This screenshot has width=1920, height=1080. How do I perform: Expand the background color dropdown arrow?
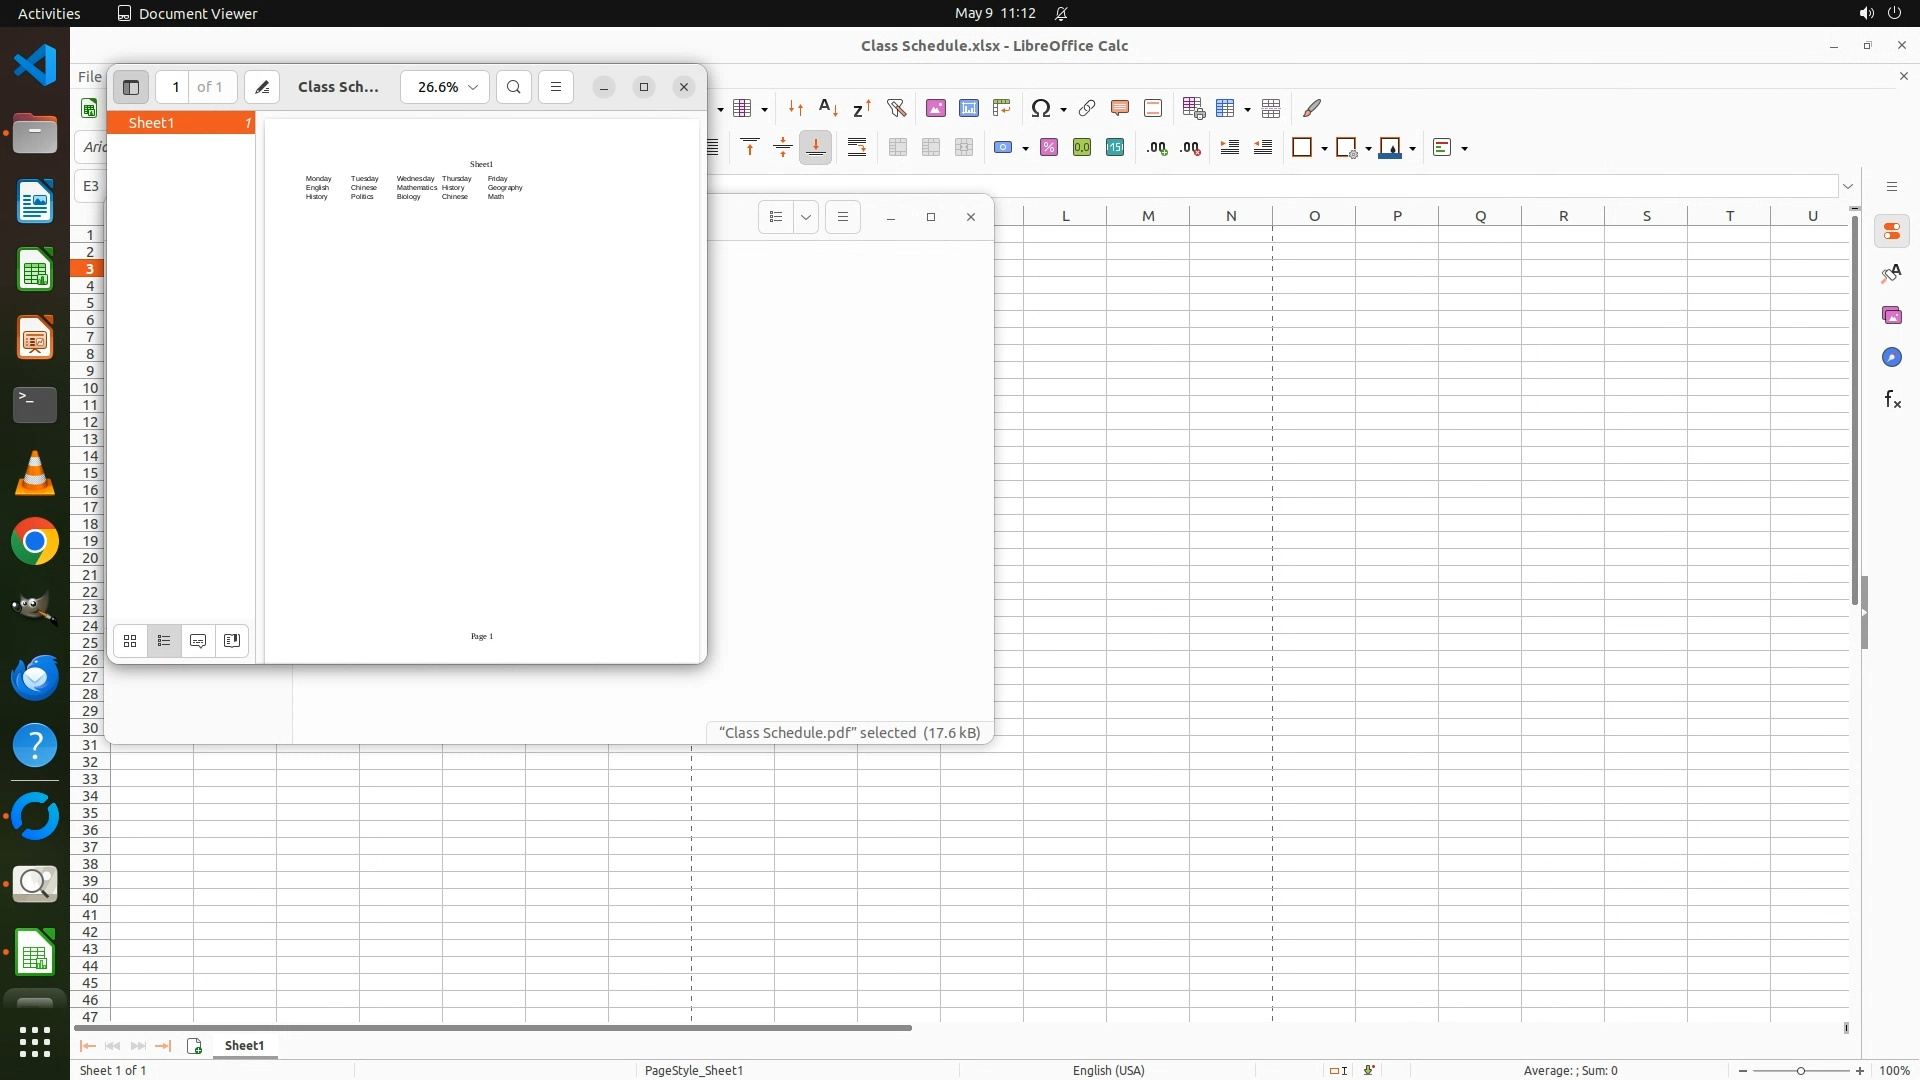[x=1413, y=149]
